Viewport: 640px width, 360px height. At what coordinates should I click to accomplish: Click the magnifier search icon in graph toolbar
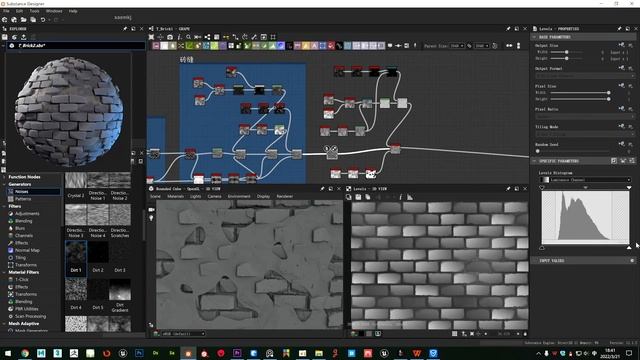tap(188, 37)
